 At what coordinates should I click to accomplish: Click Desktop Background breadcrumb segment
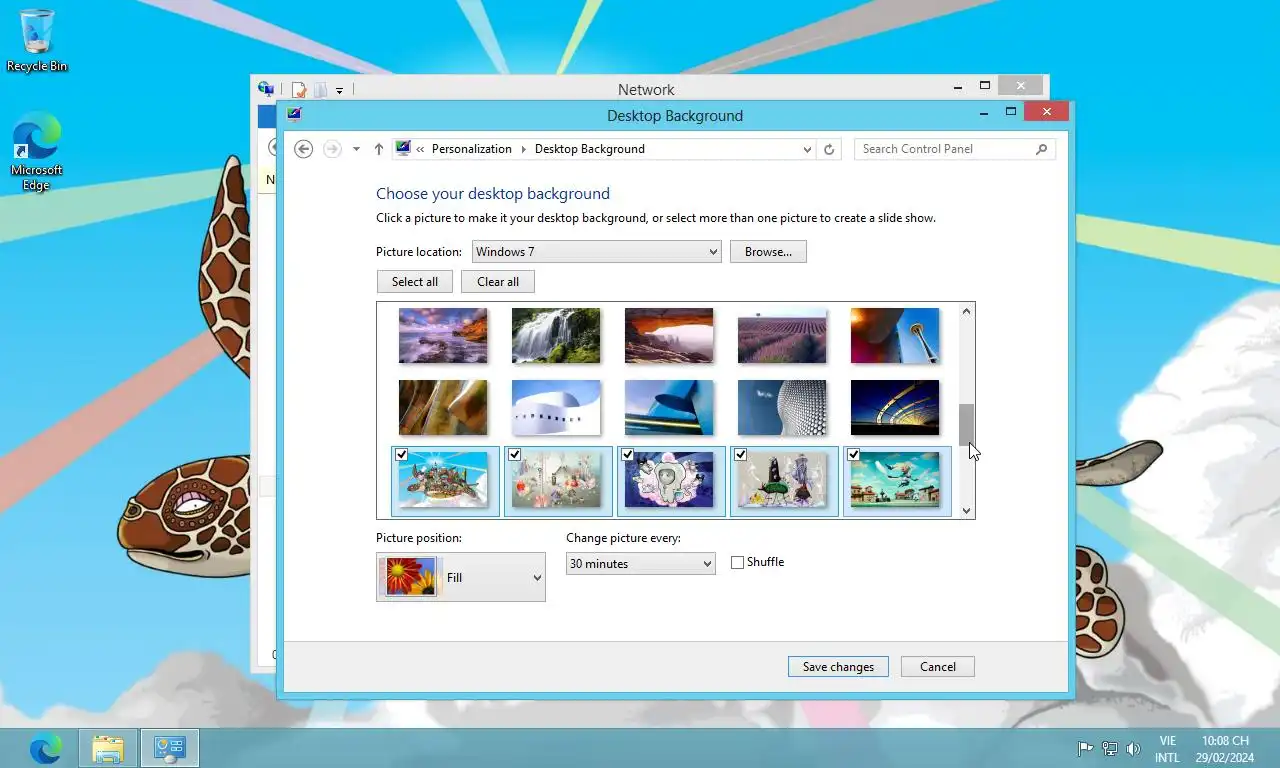589,149
